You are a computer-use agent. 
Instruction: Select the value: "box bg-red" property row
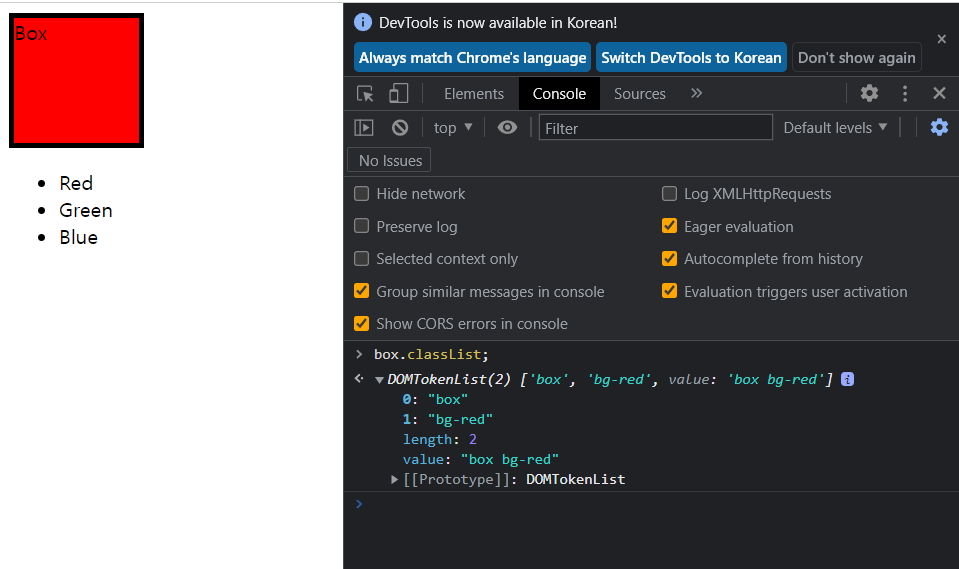click(x=480, y=459)
